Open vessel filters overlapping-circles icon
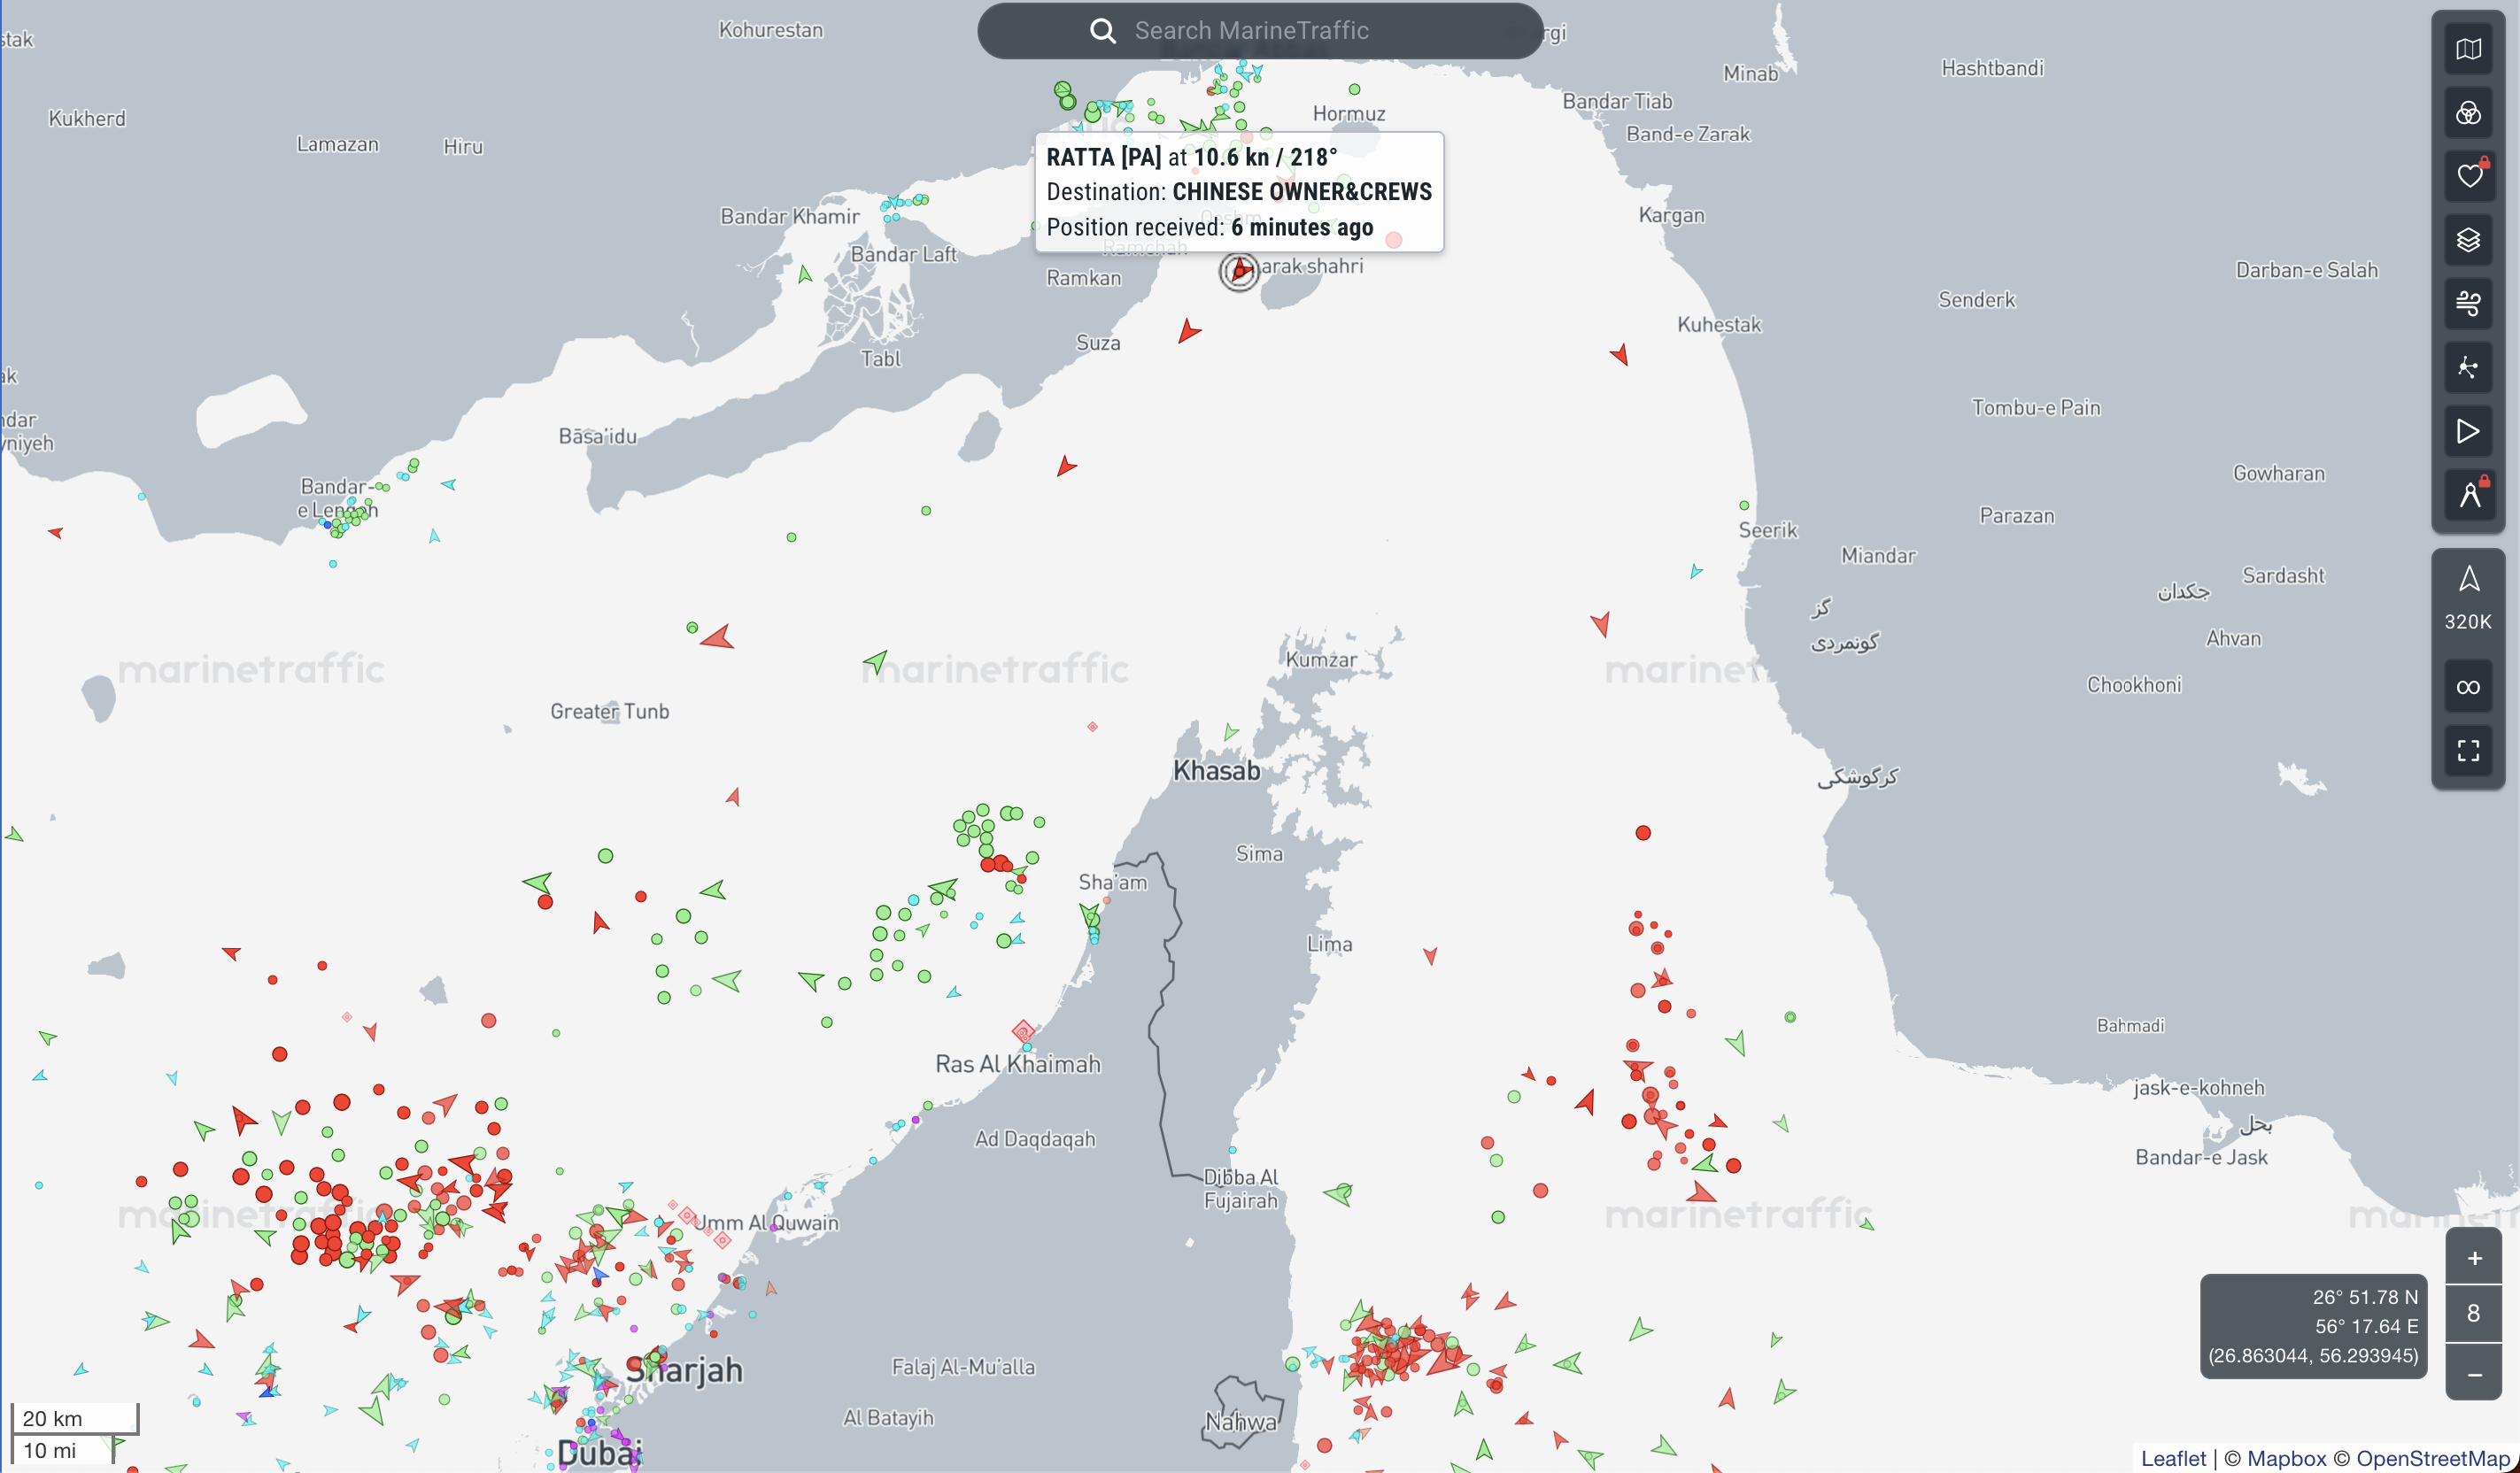The image size is (2520, 1473). click(2467, 113)
